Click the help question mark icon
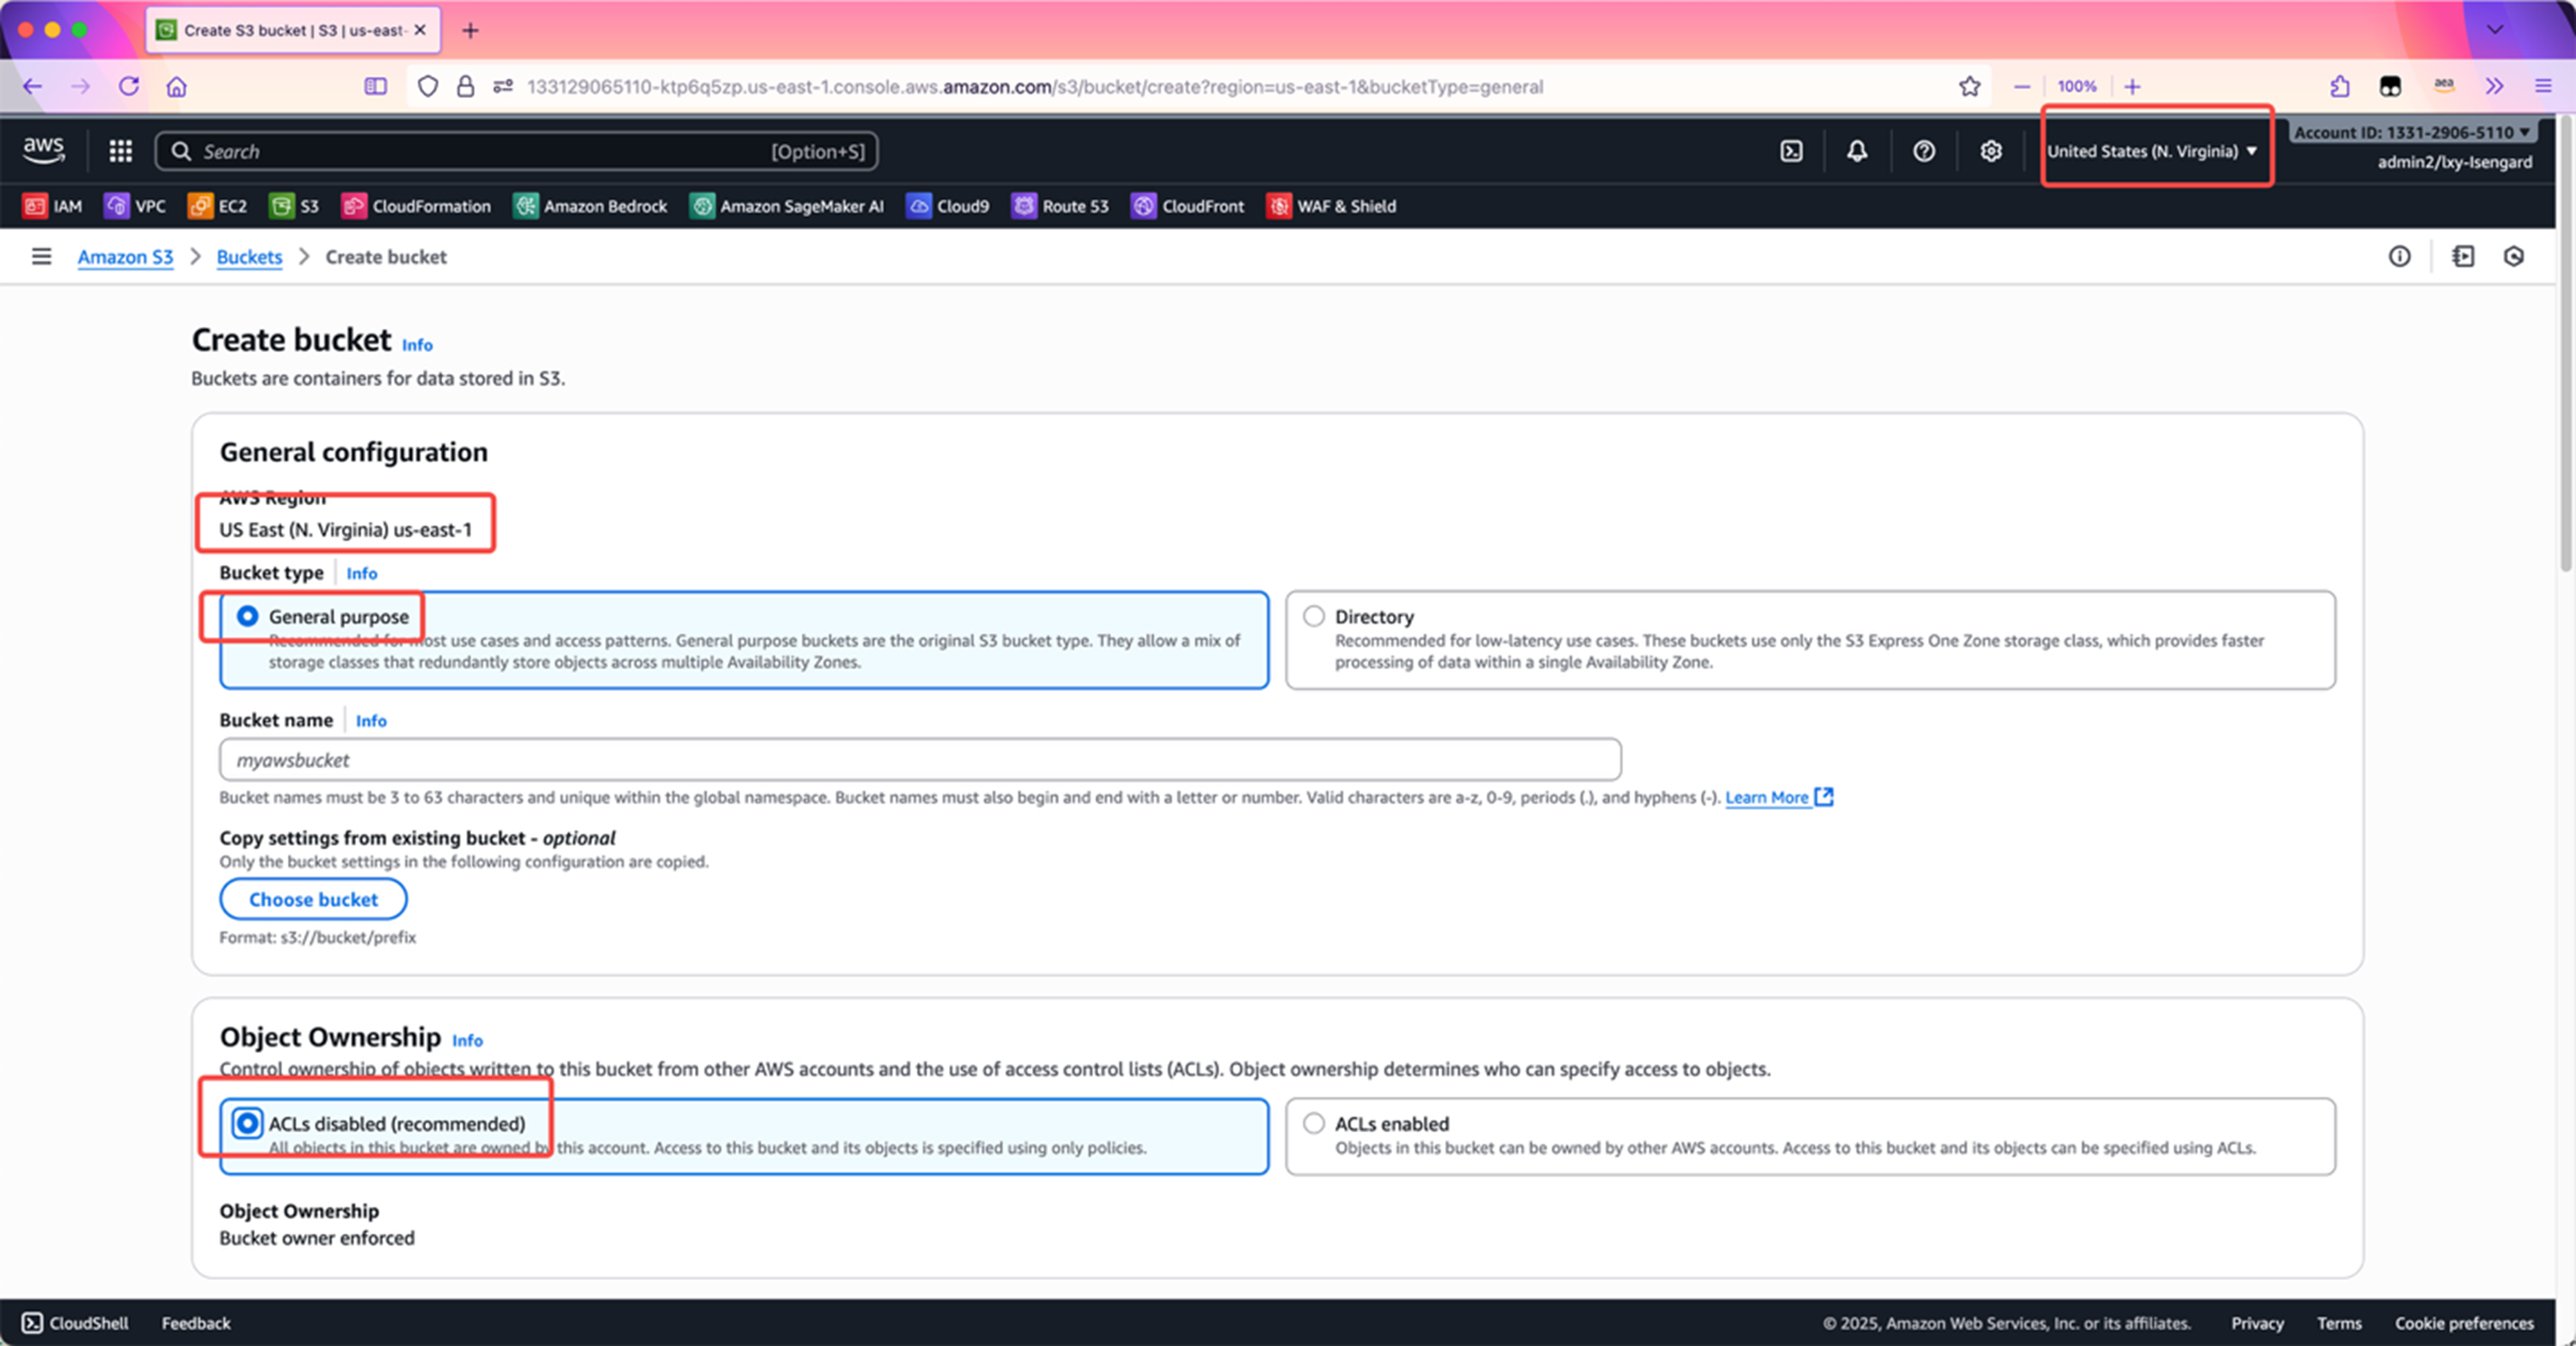Image resolution: width=2576 pixels, height=1346 pixels. point(1923,151)
